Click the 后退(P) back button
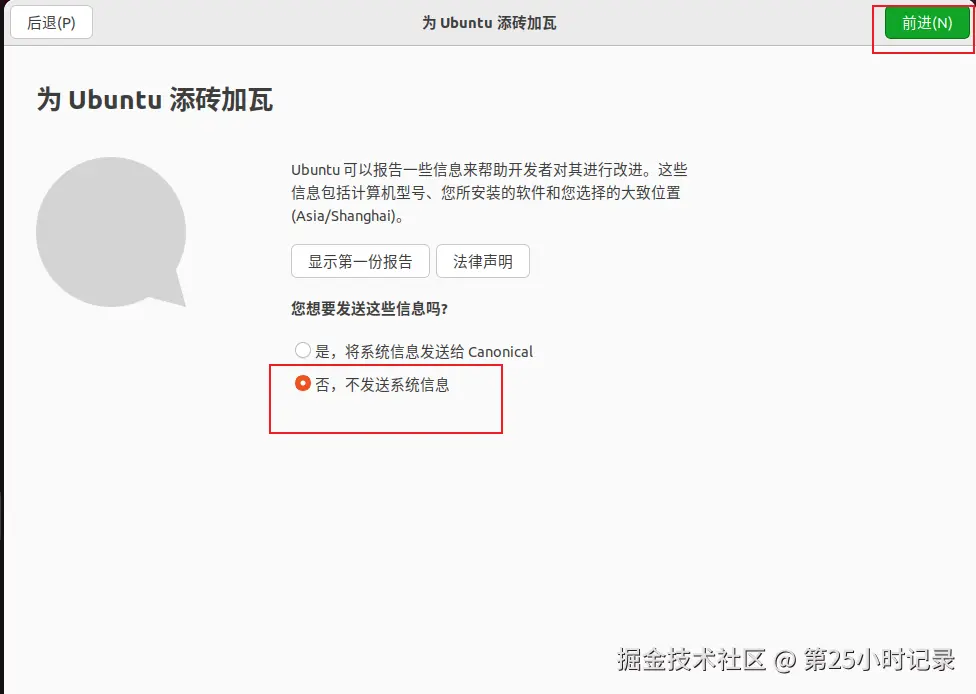Viewport: 976px width, 694px height. 52,23
